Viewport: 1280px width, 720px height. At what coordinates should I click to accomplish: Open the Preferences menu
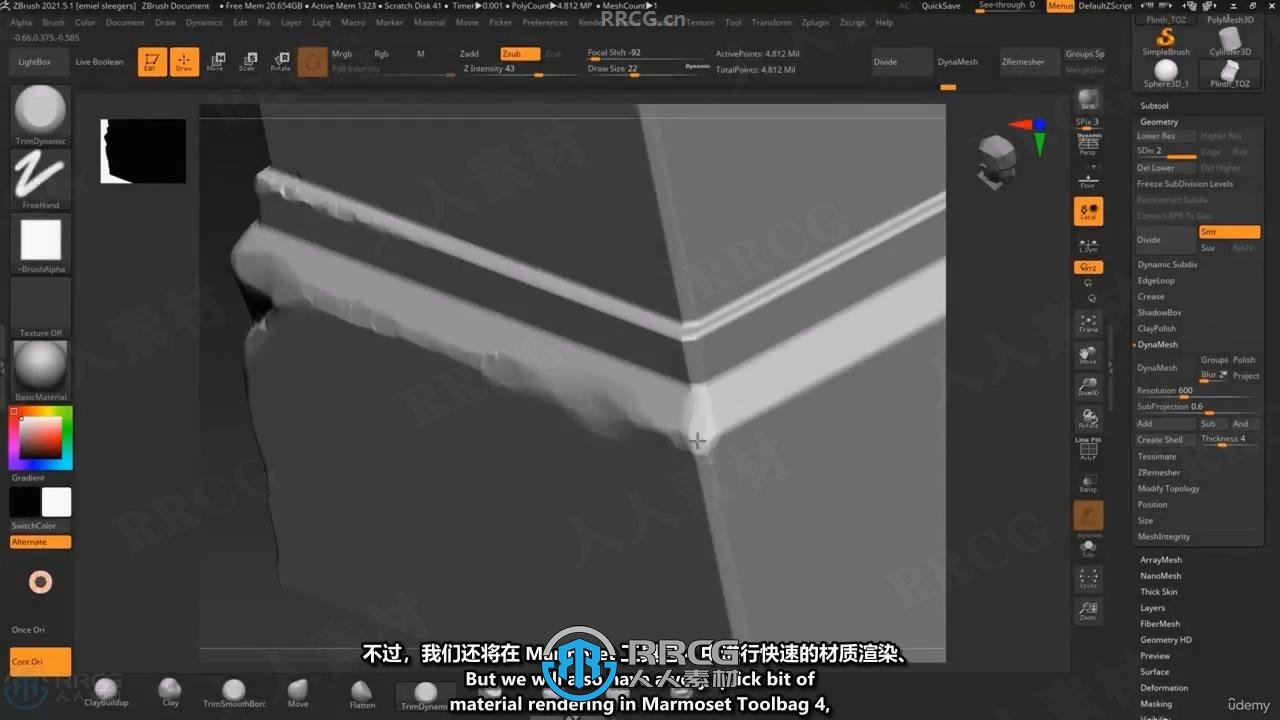[545, 22]
